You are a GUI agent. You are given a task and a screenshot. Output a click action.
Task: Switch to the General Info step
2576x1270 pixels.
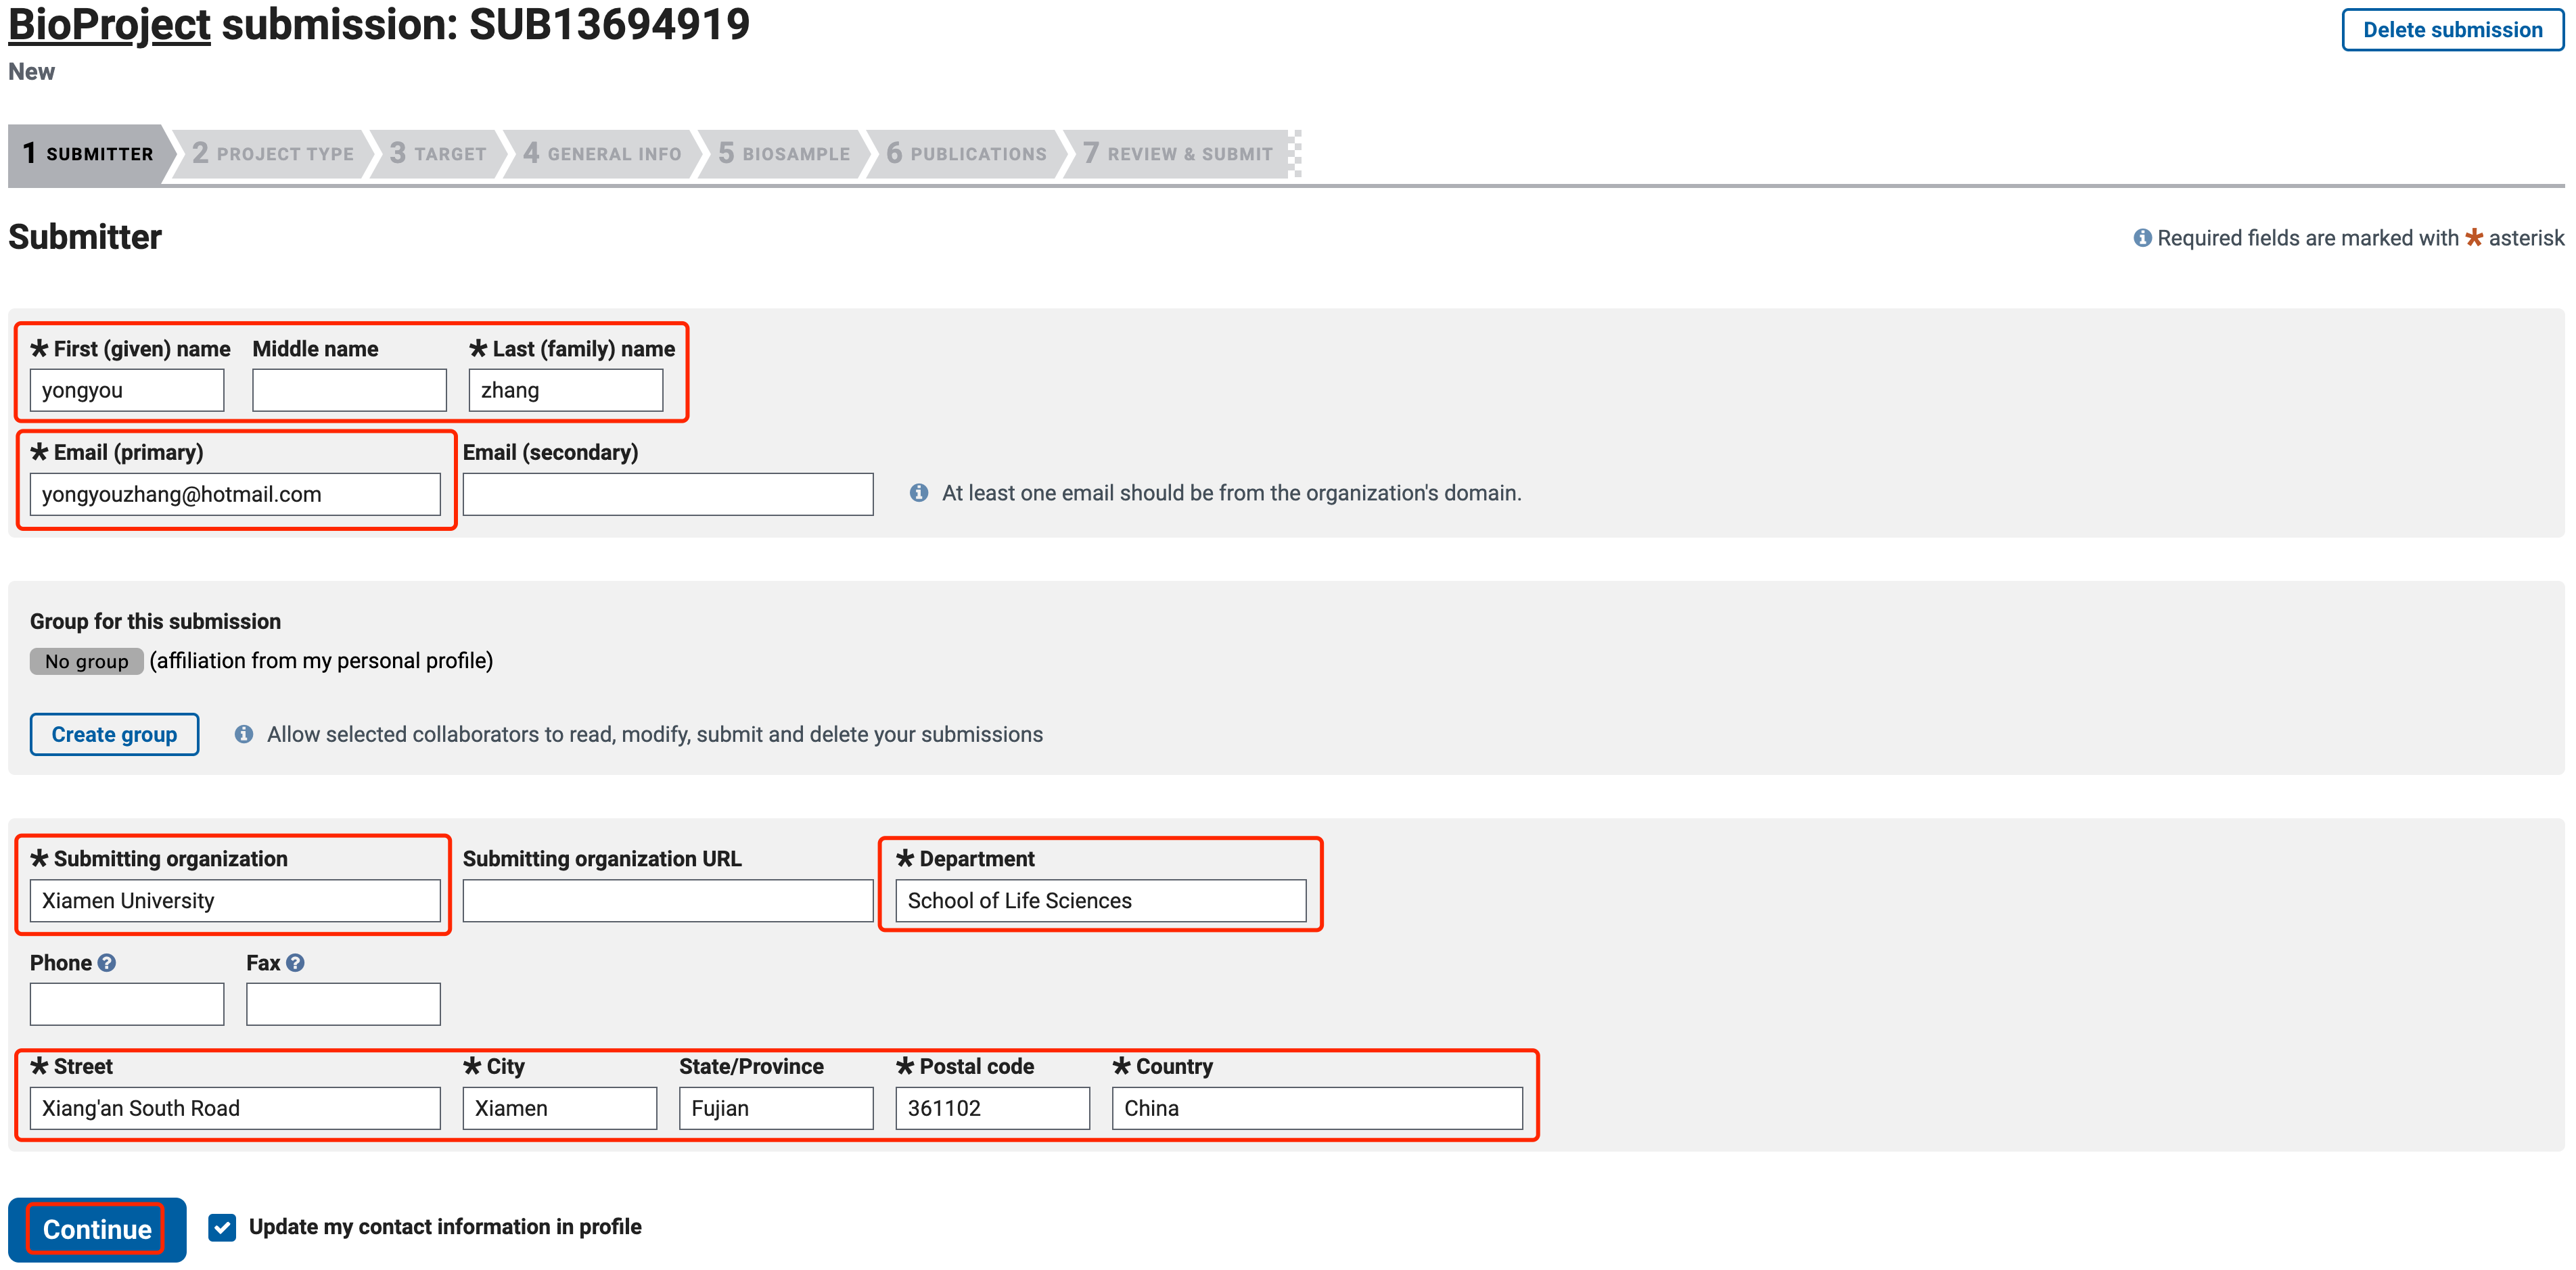(602, 154)
